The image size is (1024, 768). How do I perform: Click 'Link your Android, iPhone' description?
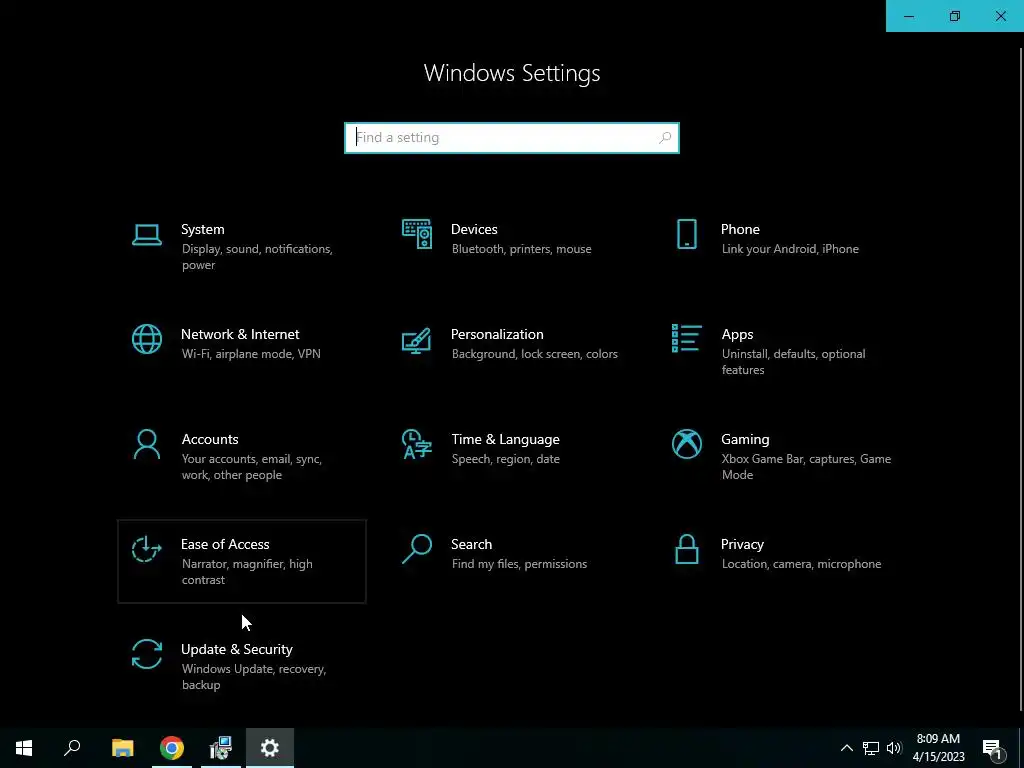point(790,249)
